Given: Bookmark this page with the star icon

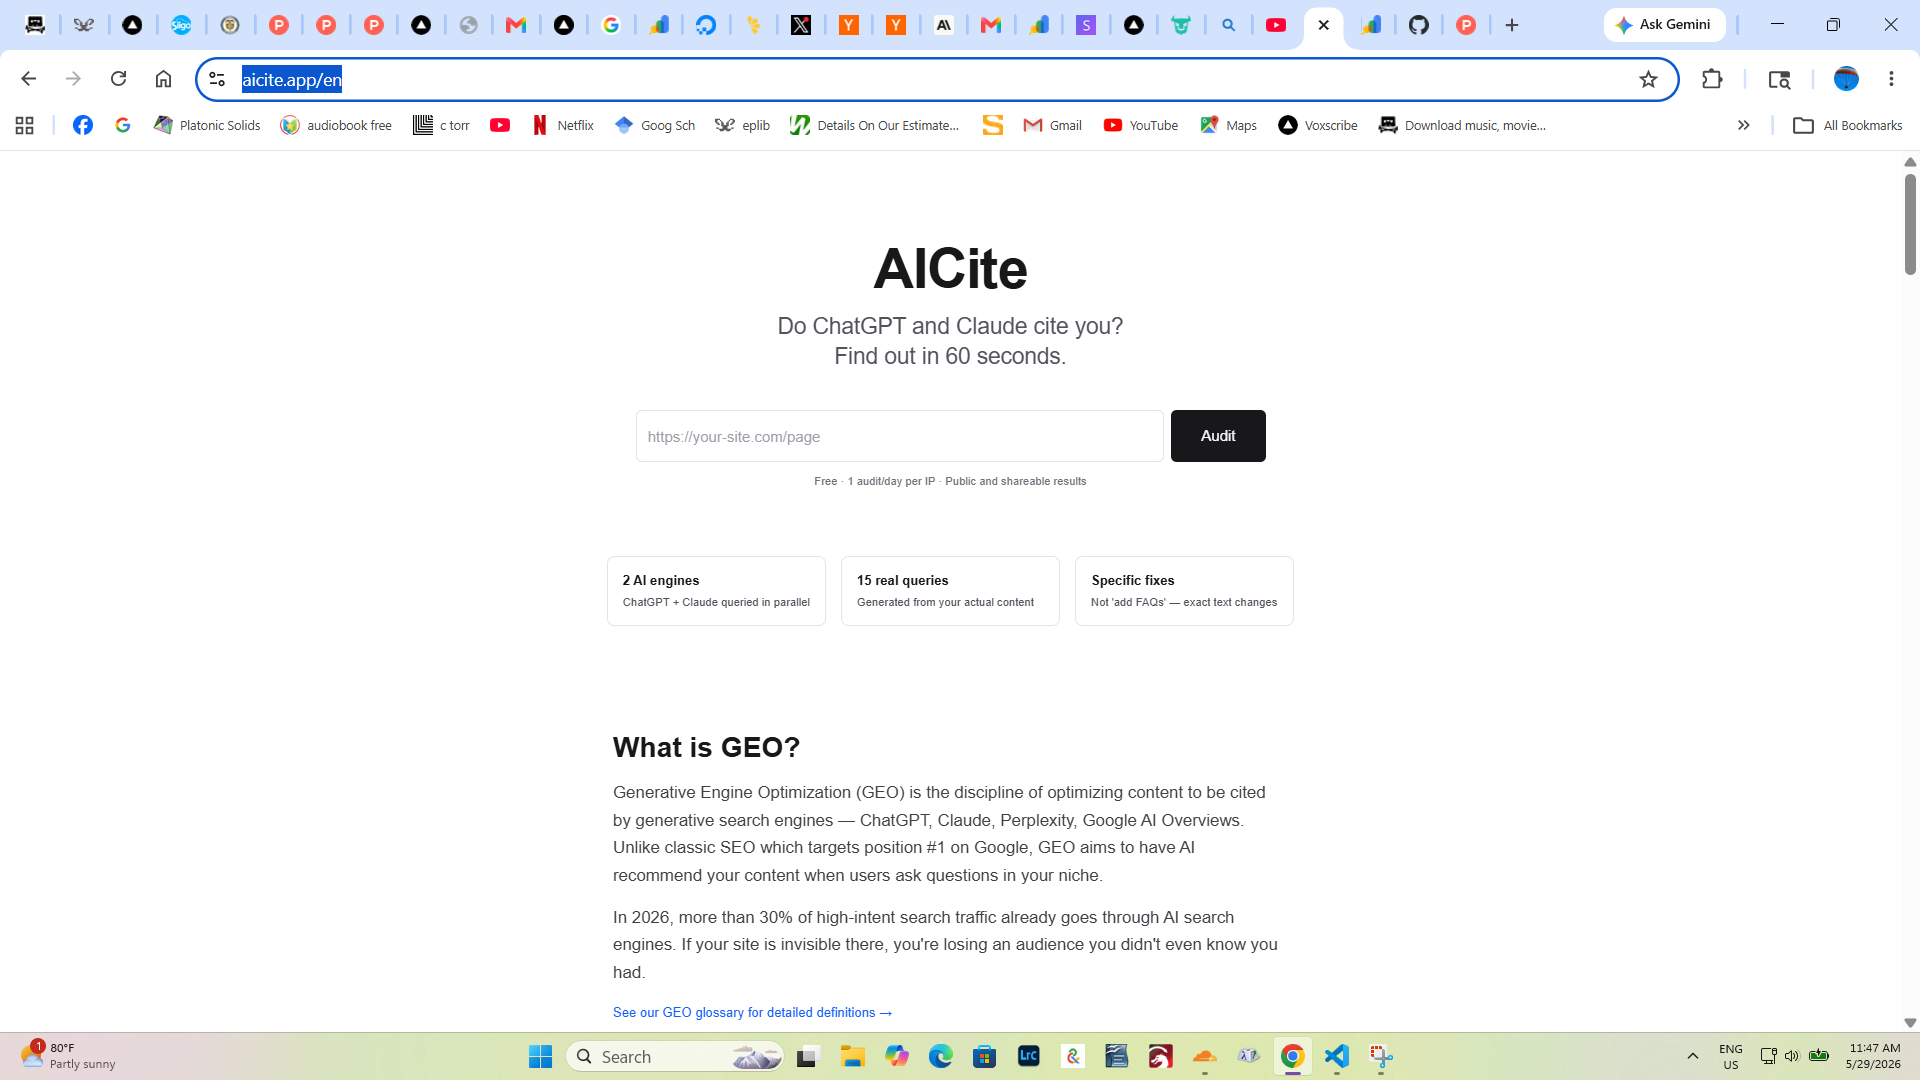Looking at the screenshot, I should click(1648, 79).
